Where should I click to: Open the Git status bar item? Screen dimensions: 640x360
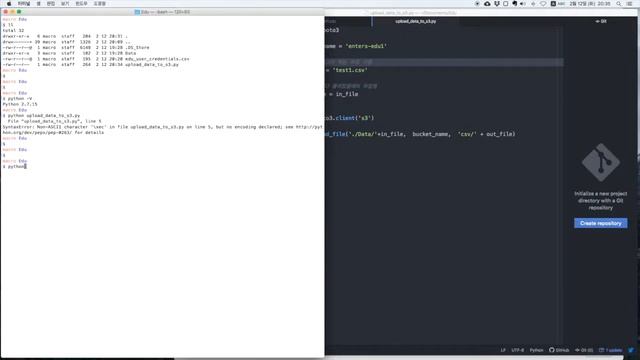coord(584,350)
